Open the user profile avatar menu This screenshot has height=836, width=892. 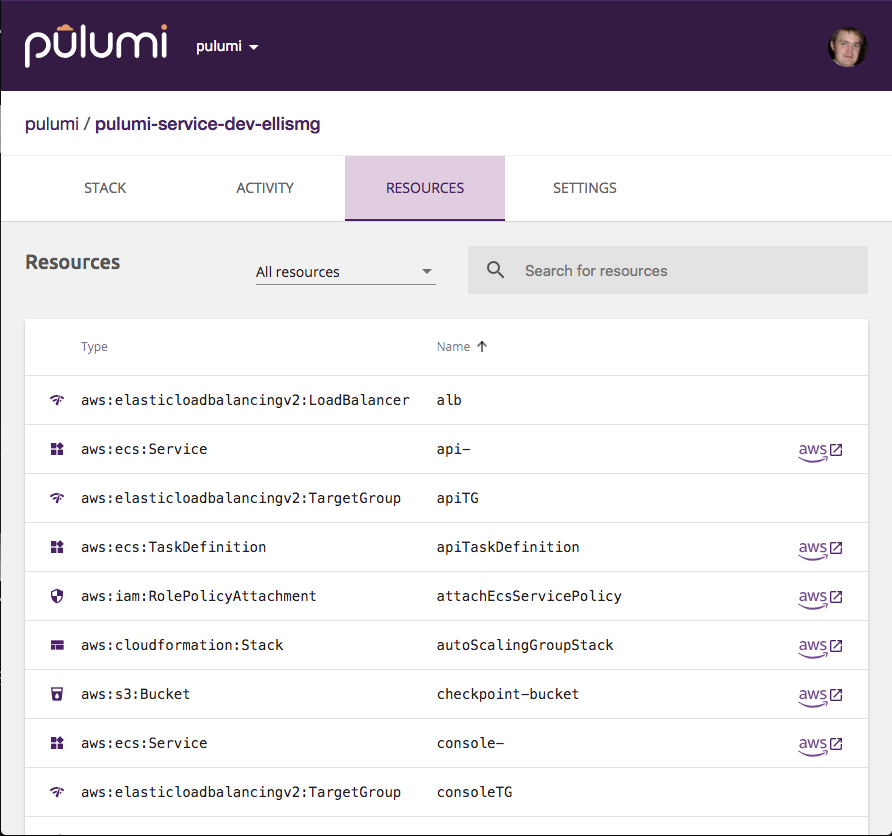(847, 47)
